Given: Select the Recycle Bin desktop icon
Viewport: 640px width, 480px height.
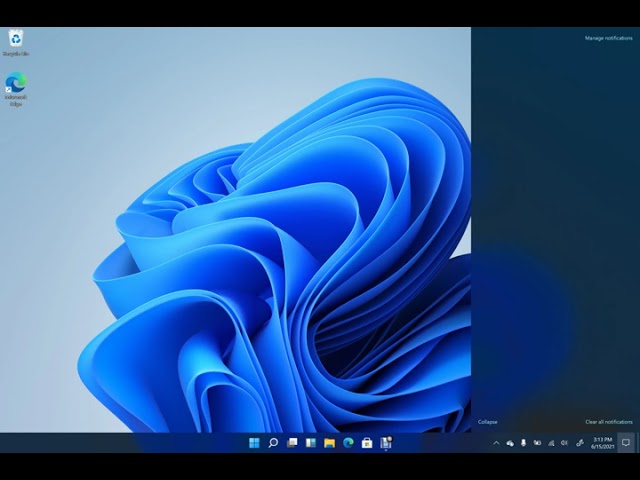Looking at the screenshot, I should (16, 43).
